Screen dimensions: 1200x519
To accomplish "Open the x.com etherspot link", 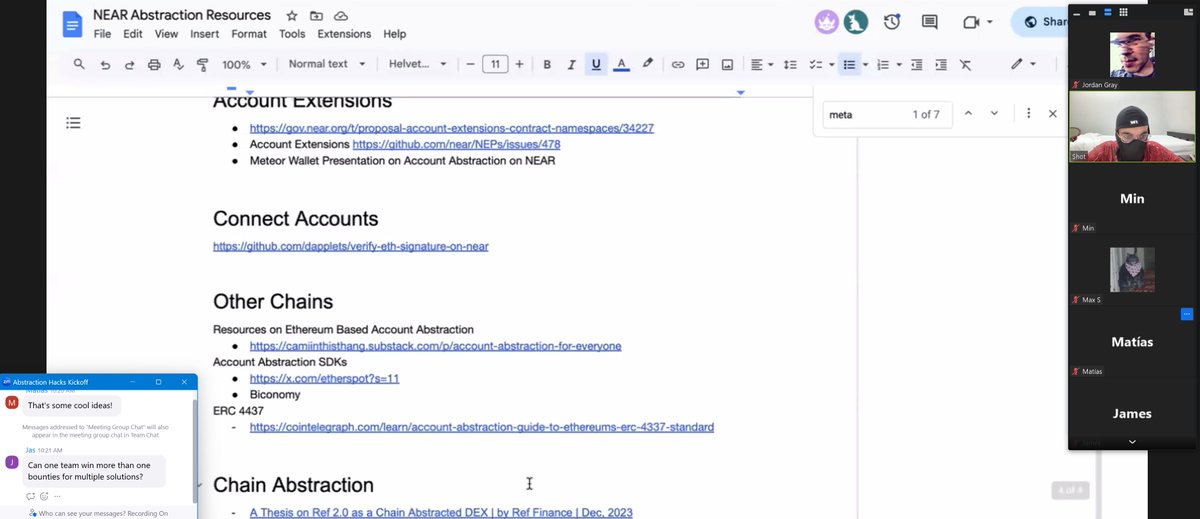I will coord(325,379).
